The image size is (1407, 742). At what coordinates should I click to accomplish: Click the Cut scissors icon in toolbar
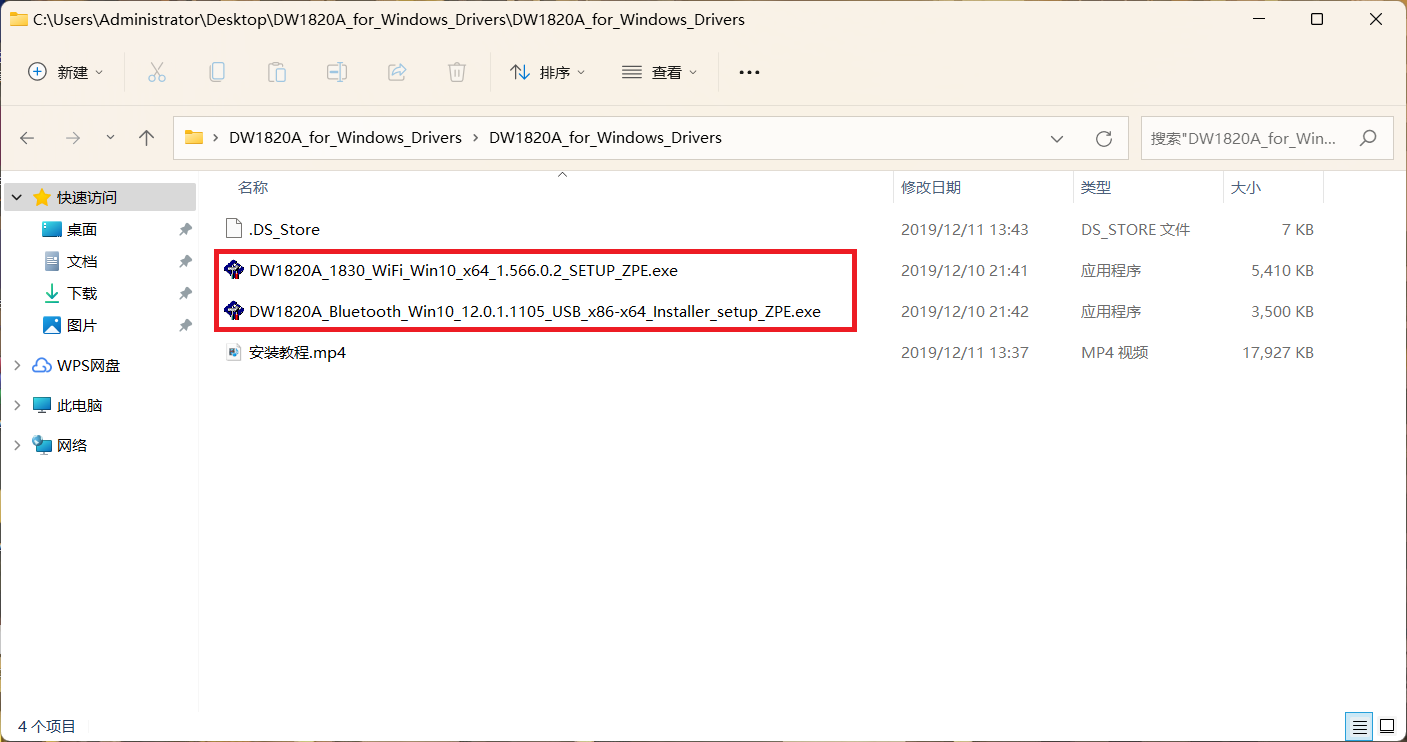click(156, 72)
